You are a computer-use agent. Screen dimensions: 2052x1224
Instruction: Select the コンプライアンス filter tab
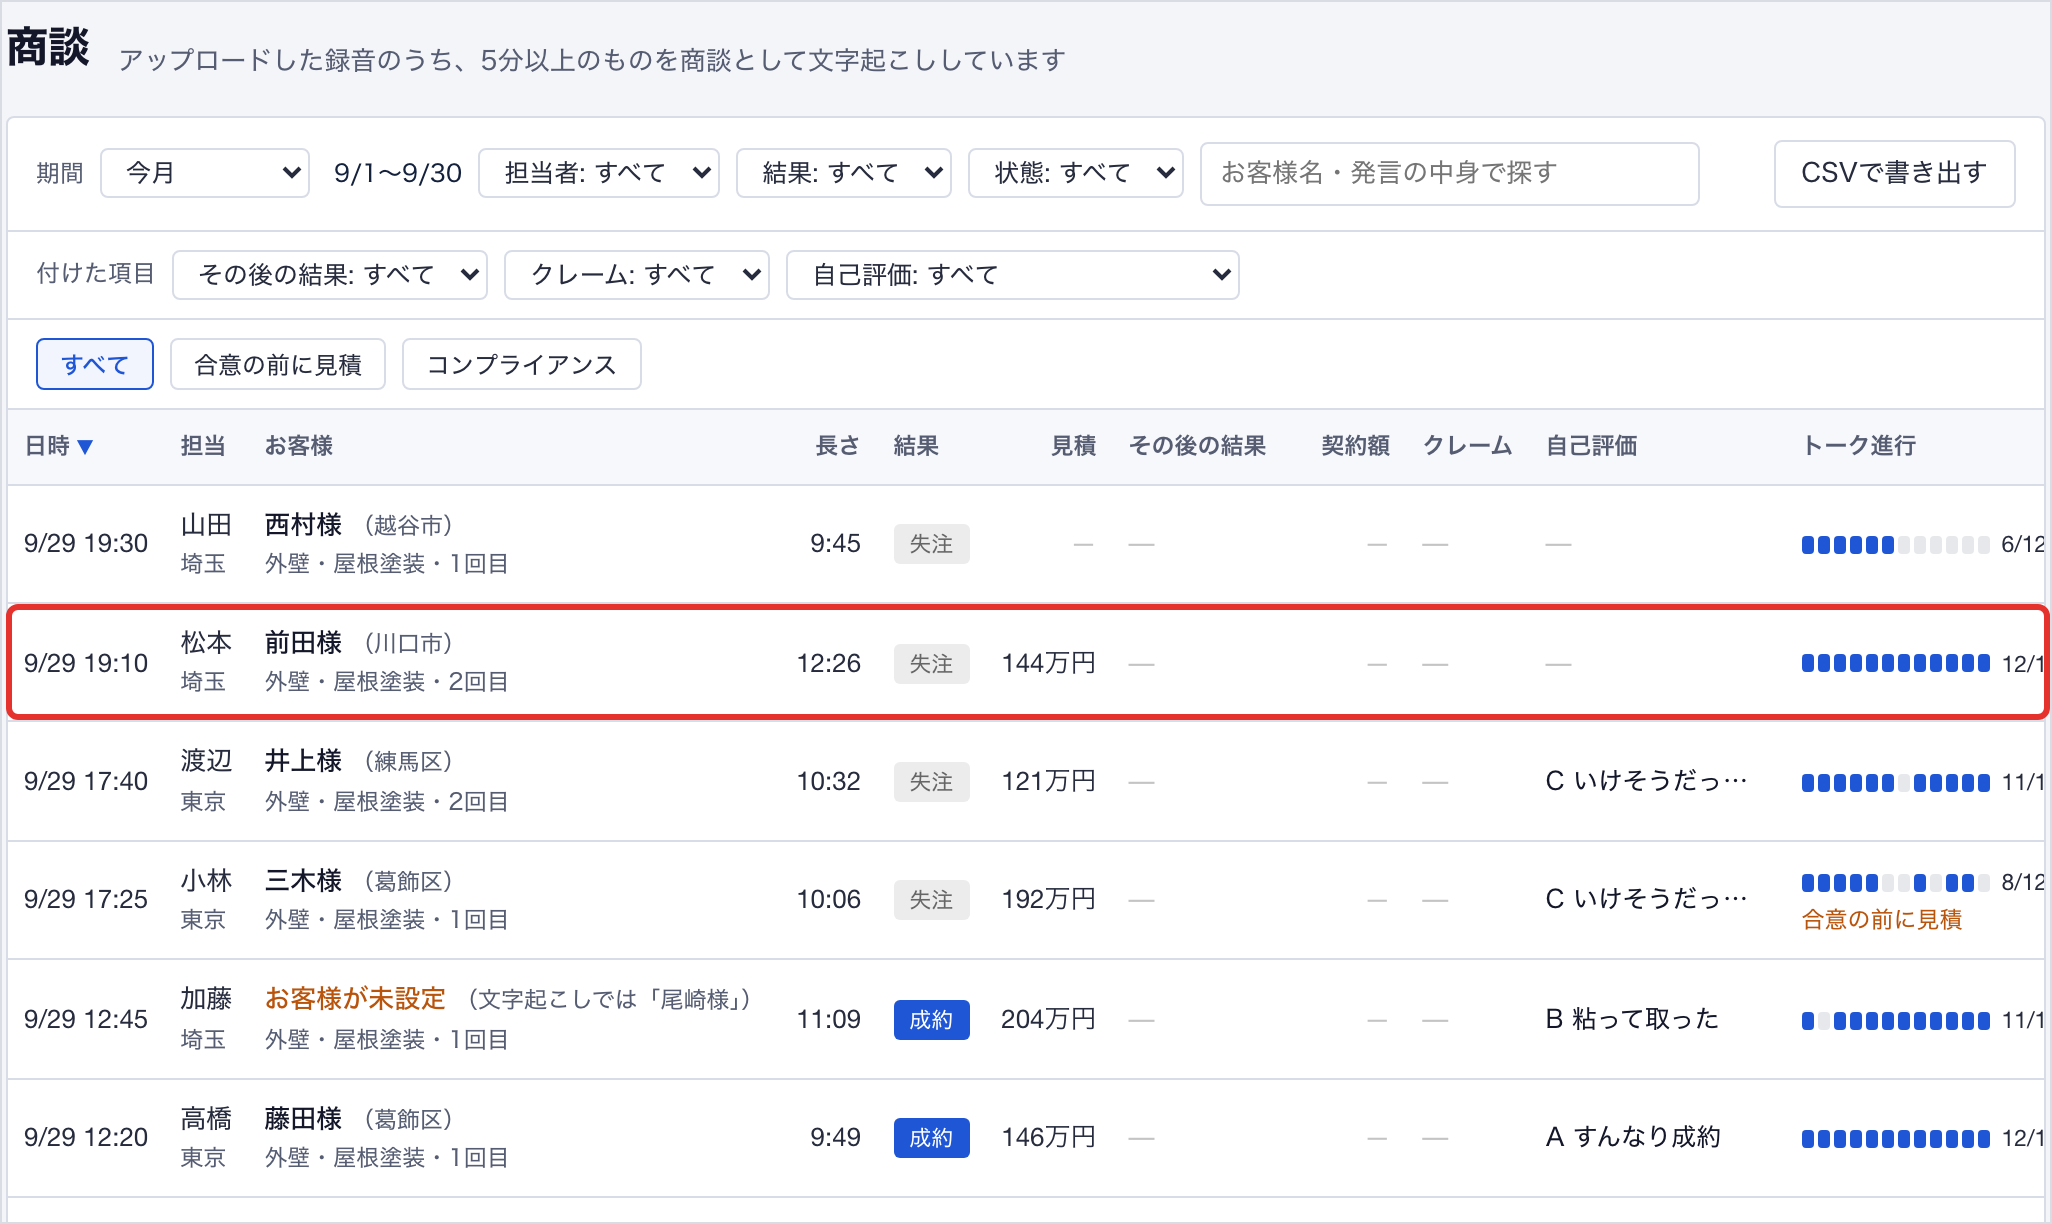[x=522, y=364]
